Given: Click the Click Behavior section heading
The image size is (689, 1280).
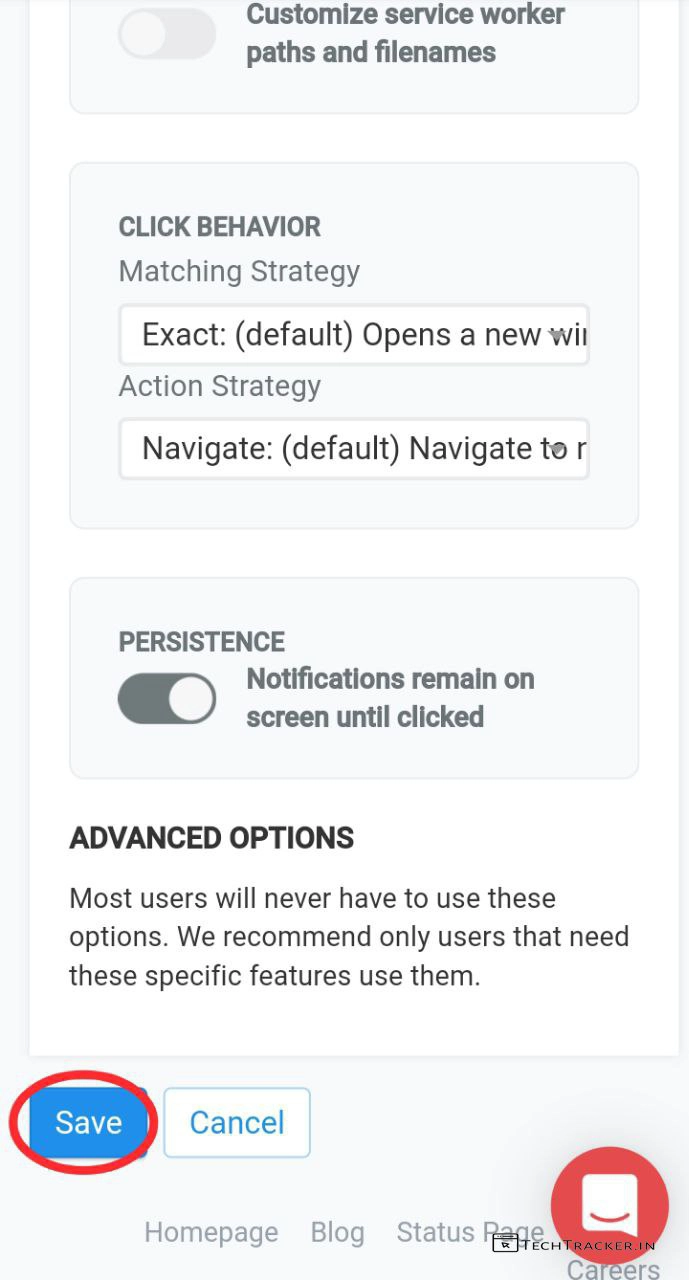Looking at the screenshot, I should coord(220,227).
